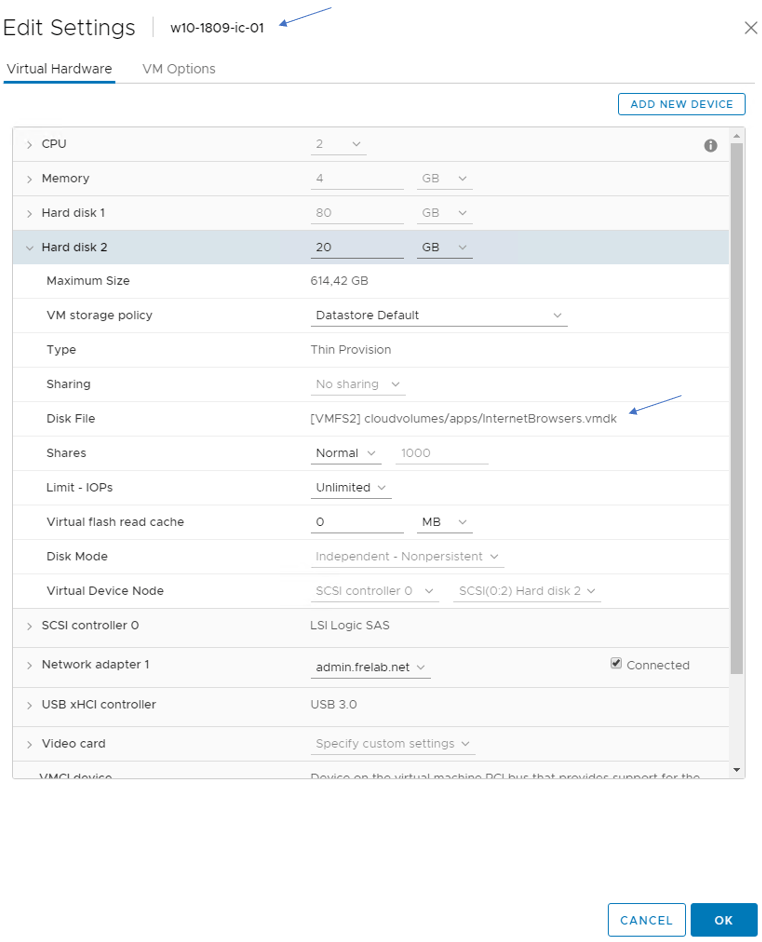Switch to the VM Options tab
This screenshot has height=942, width=762.
(x=178, y=68)
